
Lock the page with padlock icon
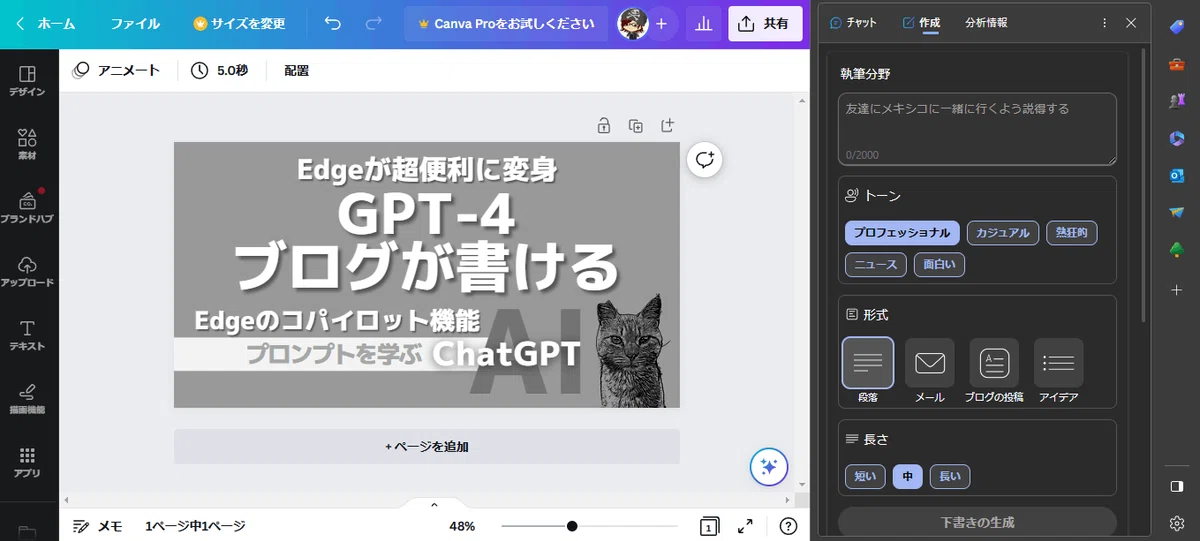pyautogui.click(x=604, y=126)
